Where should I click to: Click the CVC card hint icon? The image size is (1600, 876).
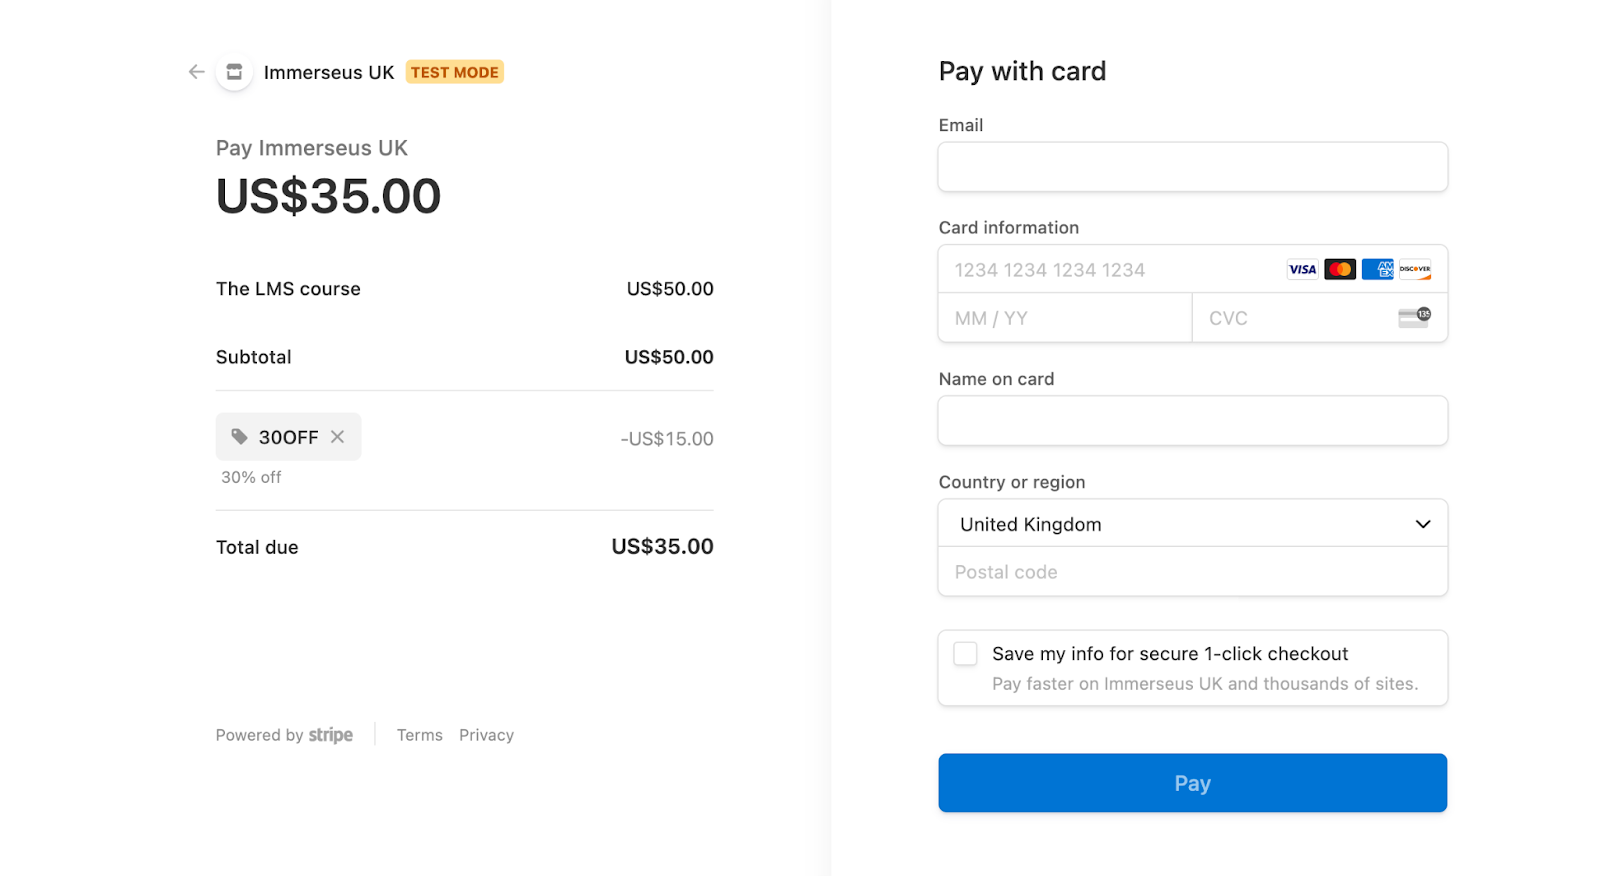pos(1413,318)
